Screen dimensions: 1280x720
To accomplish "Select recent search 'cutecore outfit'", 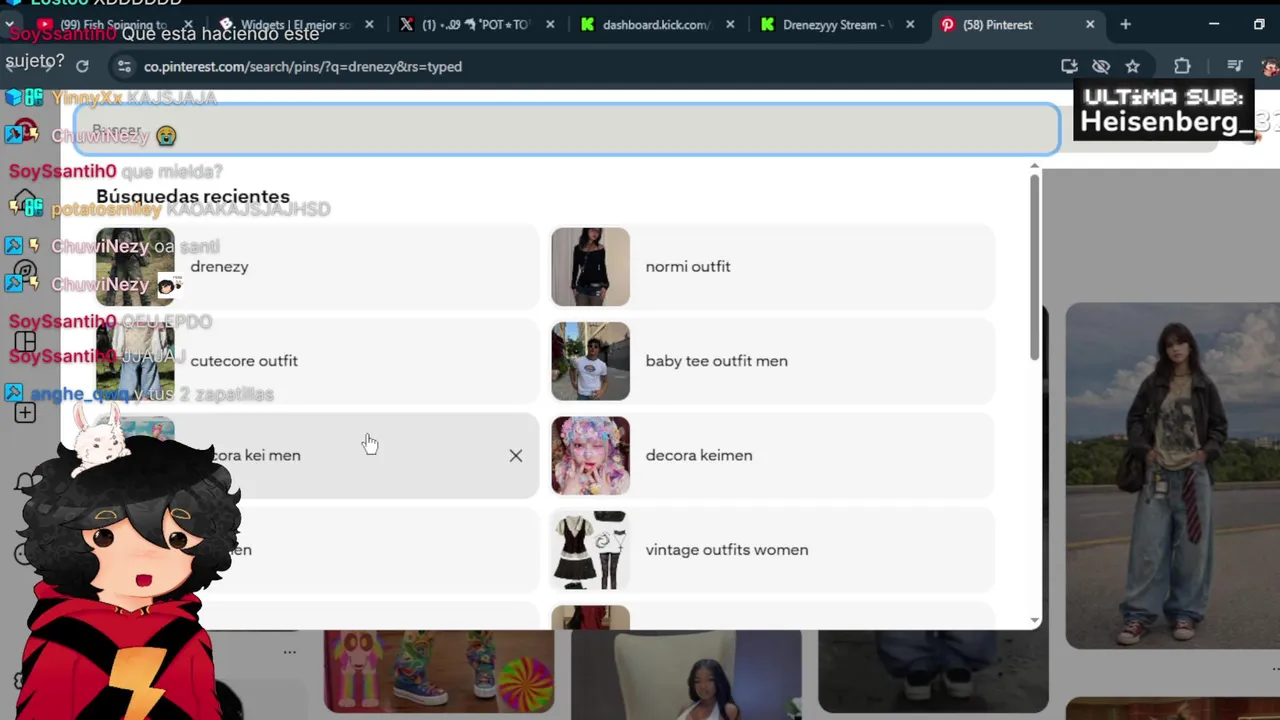I will [x=317, y=361].
